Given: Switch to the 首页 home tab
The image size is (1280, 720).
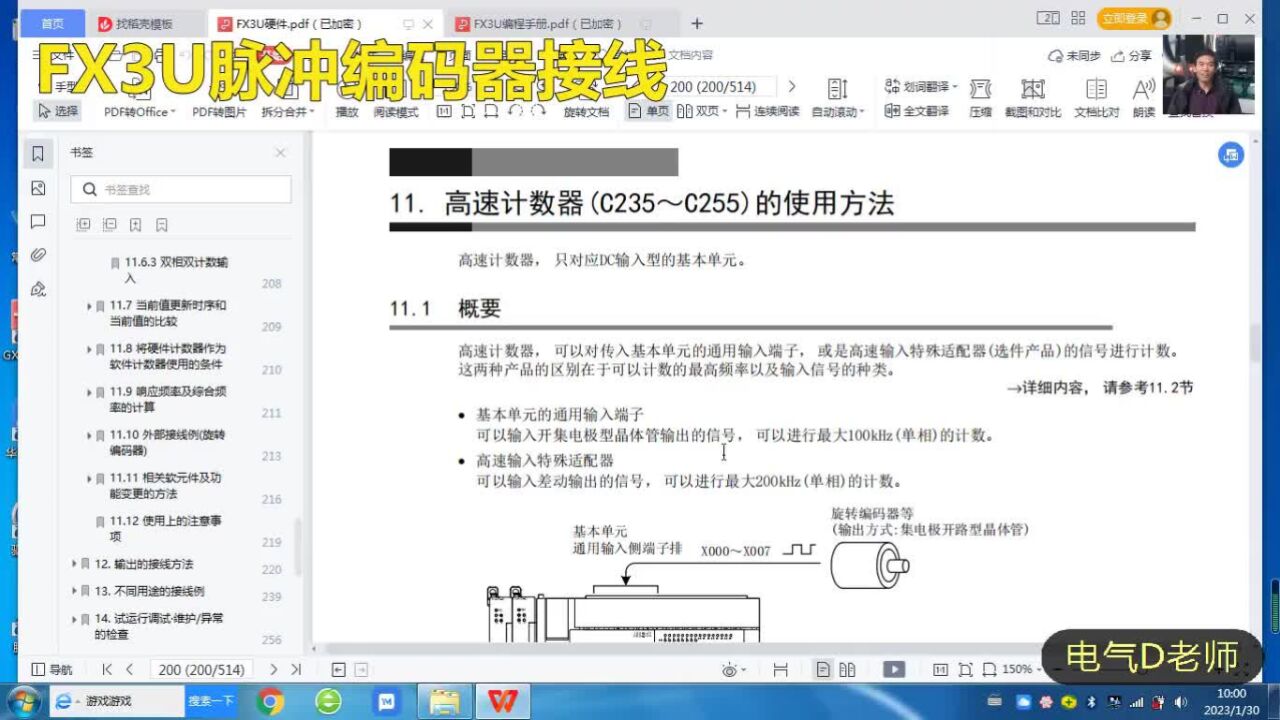Looking at the screenshot, I should pyautogui.click(x=53, y=23).
